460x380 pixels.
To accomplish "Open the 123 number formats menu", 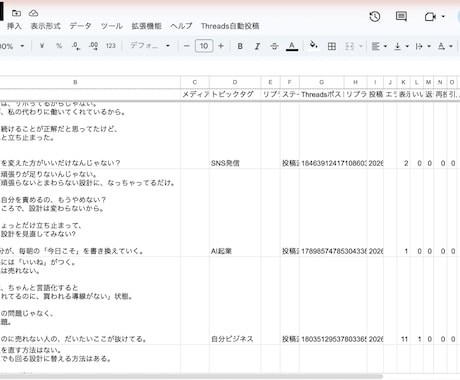I will coord(111,46).
